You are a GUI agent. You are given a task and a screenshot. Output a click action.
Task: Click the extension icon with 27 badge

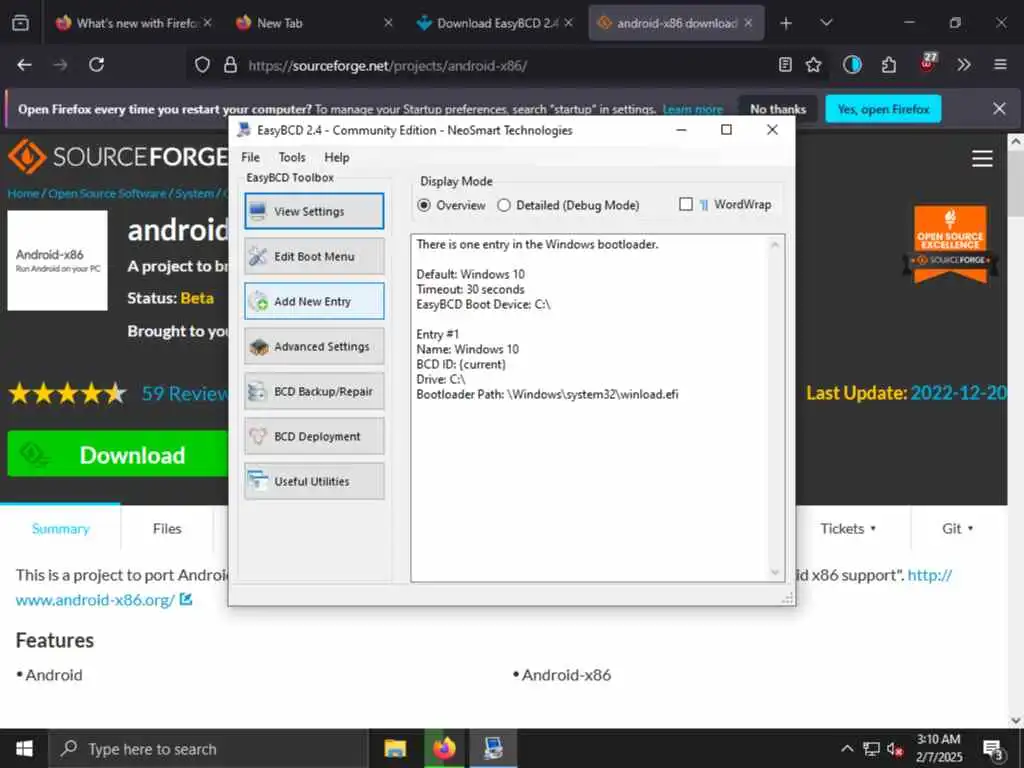[x=927, y=63]
